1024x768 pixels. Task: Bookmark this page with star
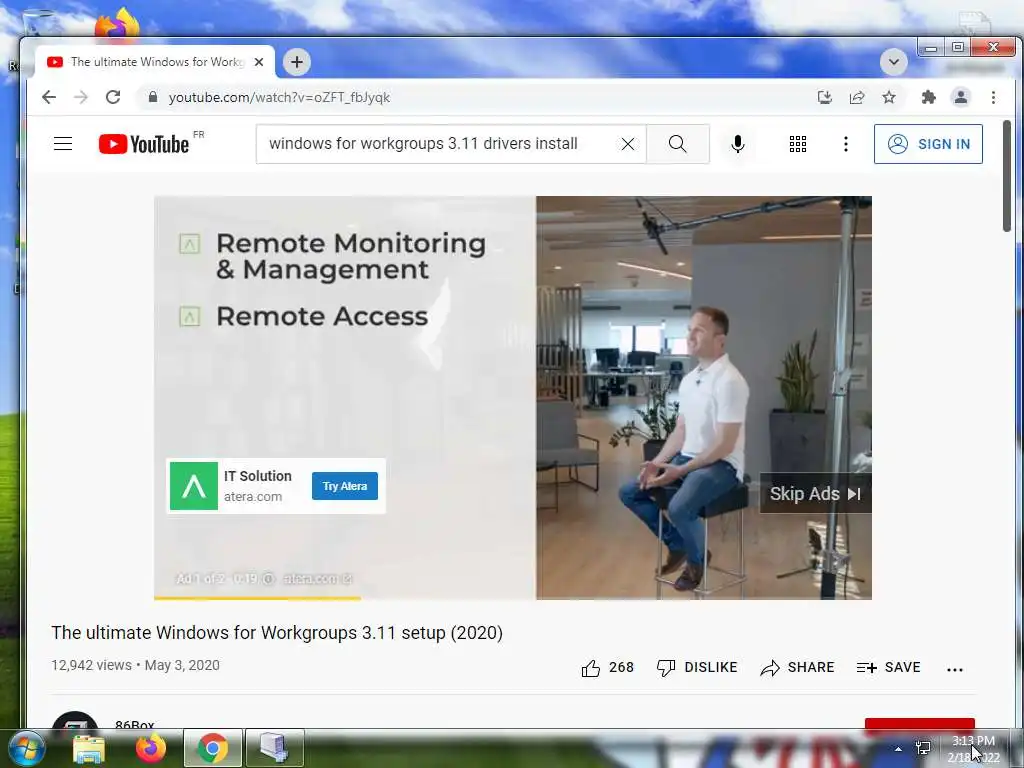pos(889,97)
